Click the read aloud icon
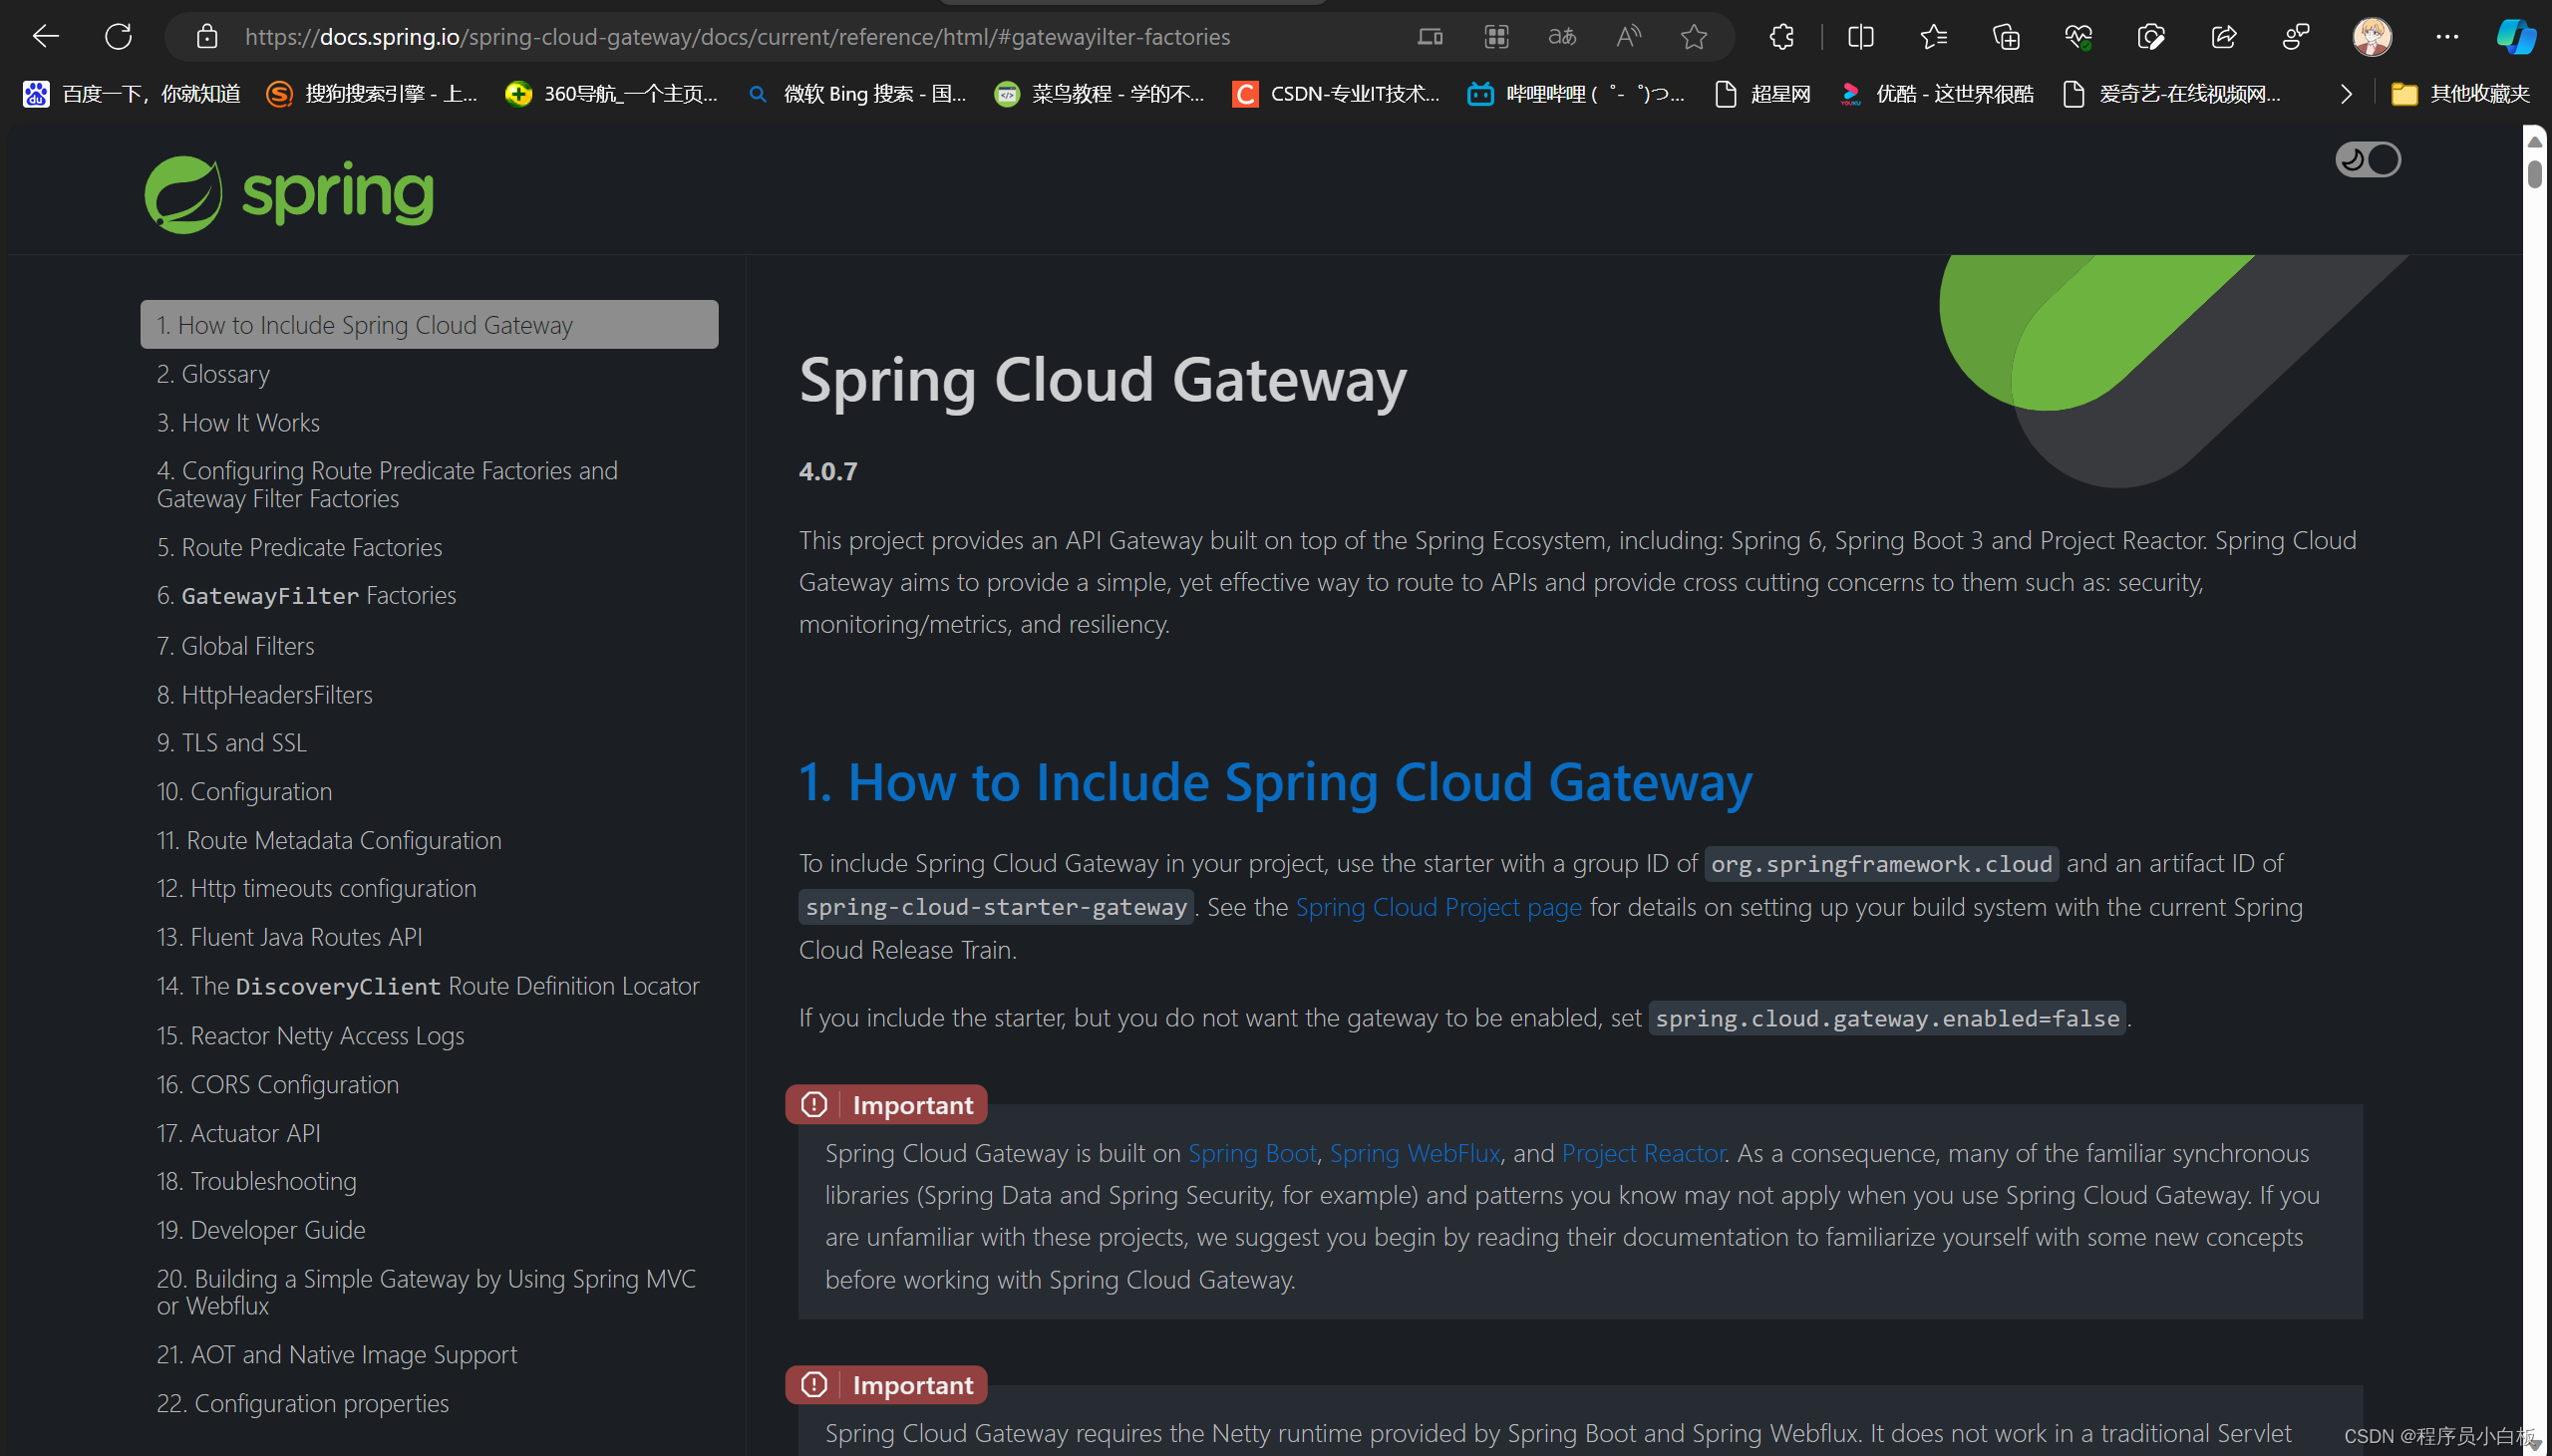Viewport: 2552px width, 1456px height. click(1628, 37)
